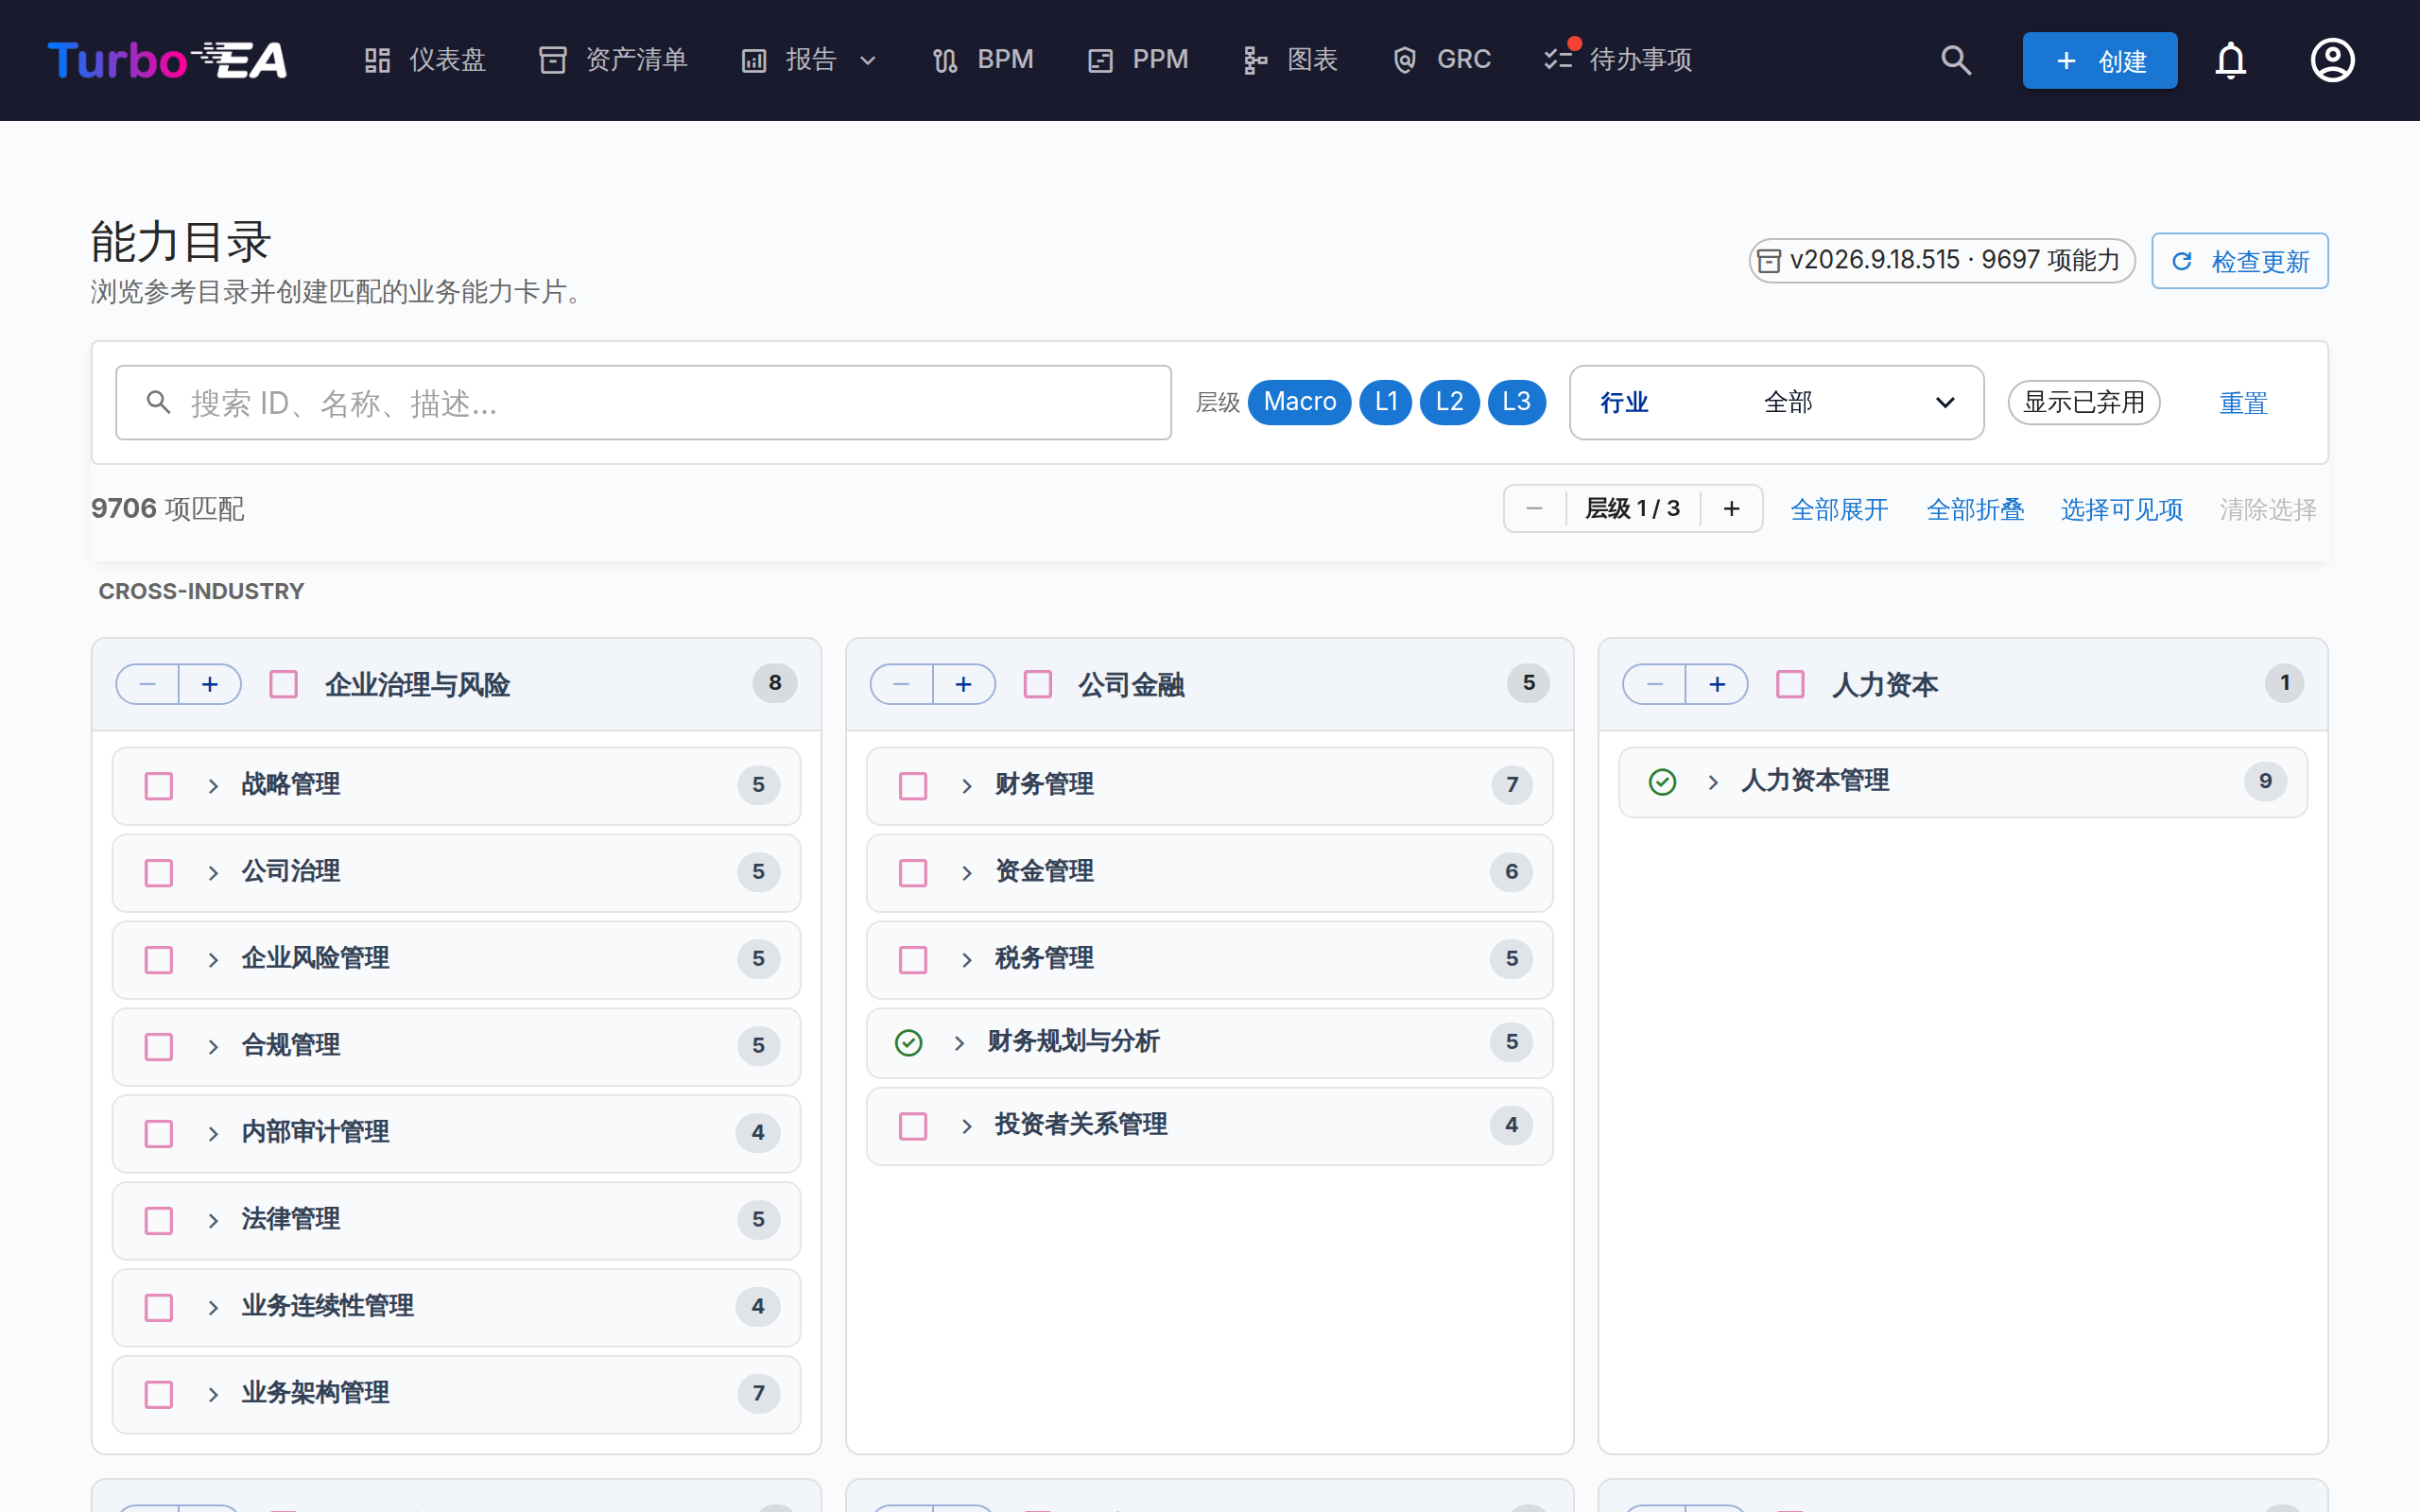Expand the 资金管理 row chevron
The height and width of the screenshot is (1512, 2420).
(967, 873)
